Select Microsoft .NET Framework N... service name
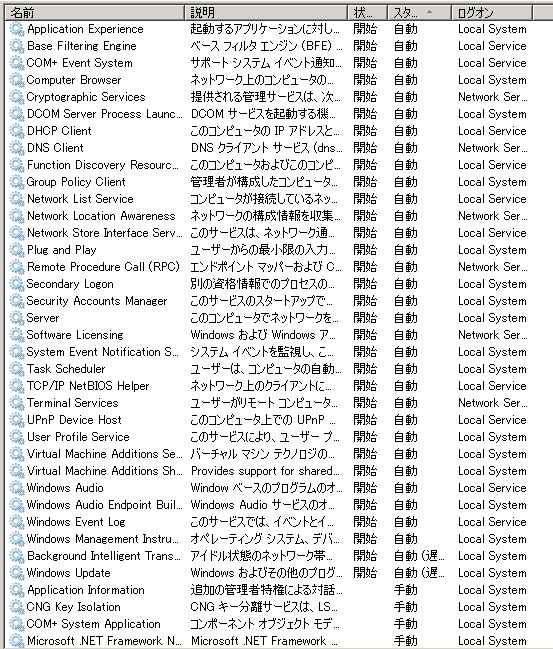The image size is (553, 649). (104, 641)
